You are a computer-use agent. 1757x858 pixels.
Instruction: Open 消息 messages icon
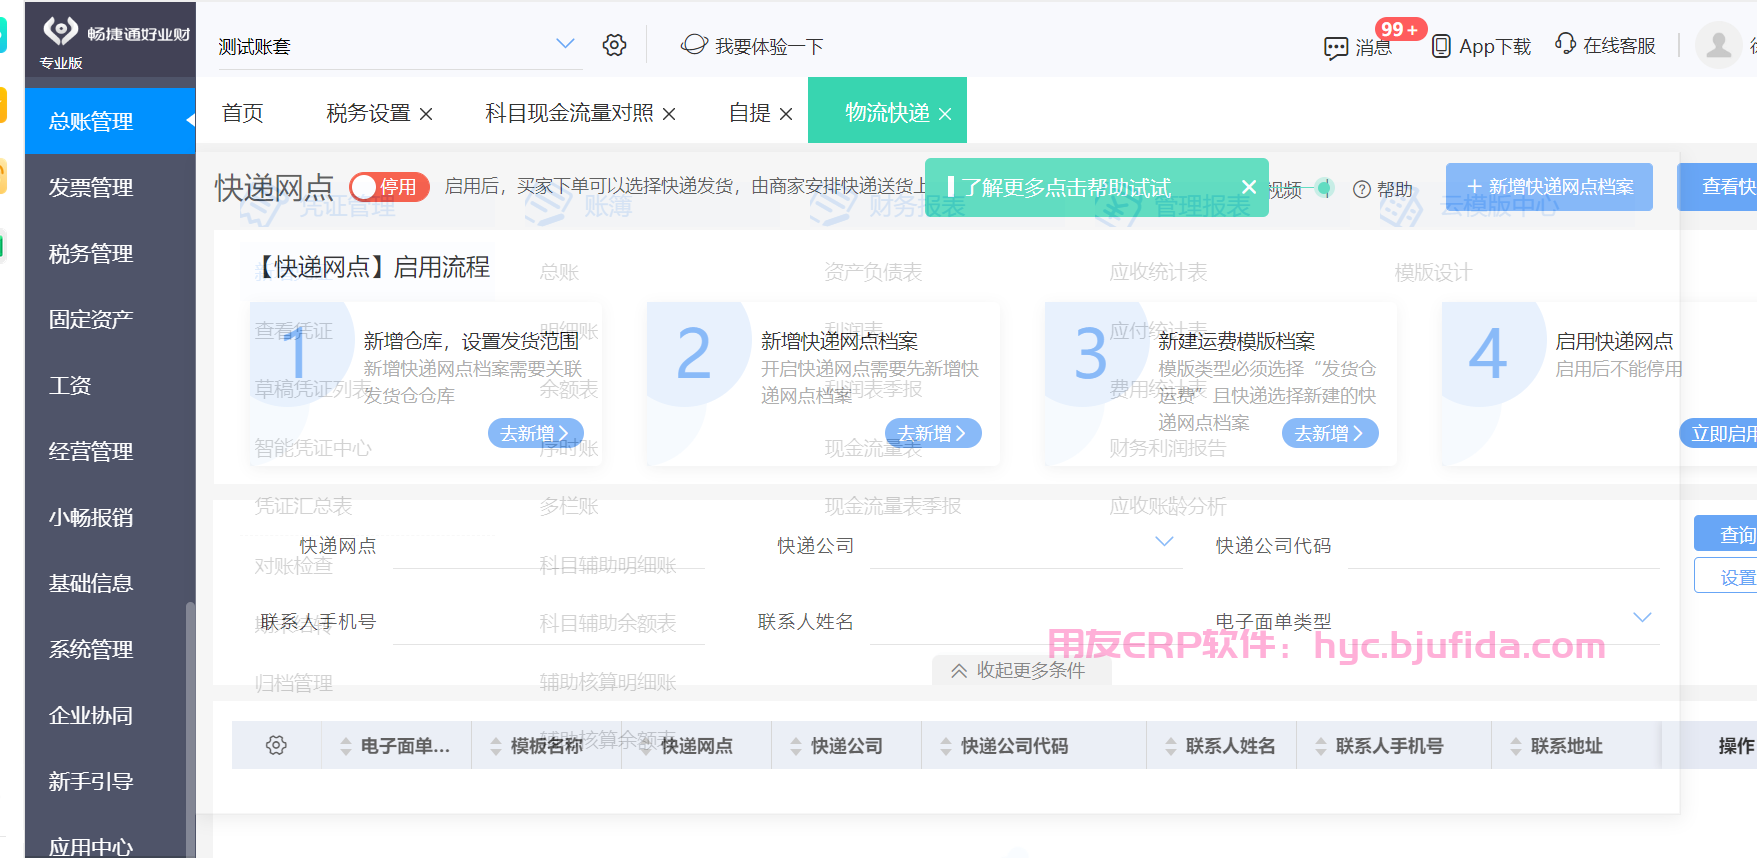click(x=1335, y=47)
